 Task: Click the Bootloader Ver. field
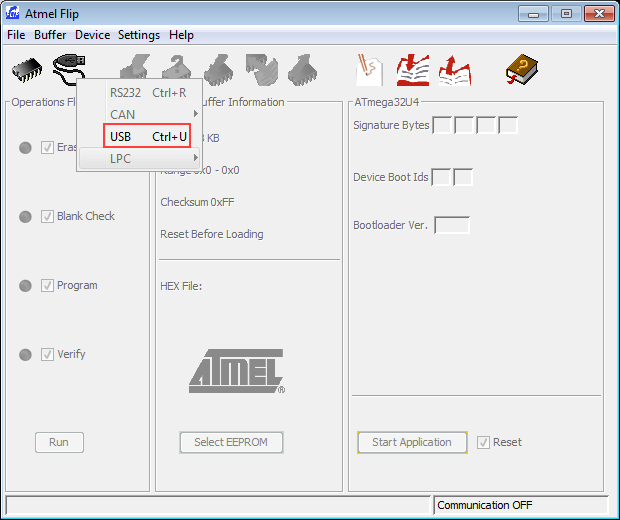(452, 225)
